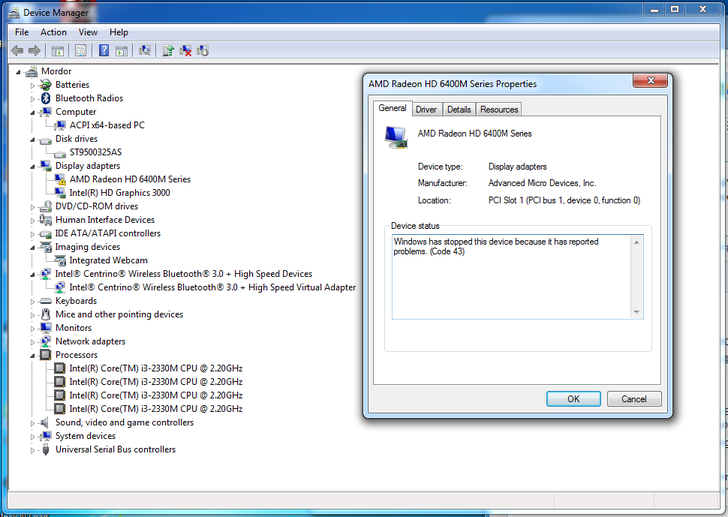Click Scan for hardware changes toolbar icon
Image resolution: width=728 pixels, height=517 pixels.
click(145, 50)
